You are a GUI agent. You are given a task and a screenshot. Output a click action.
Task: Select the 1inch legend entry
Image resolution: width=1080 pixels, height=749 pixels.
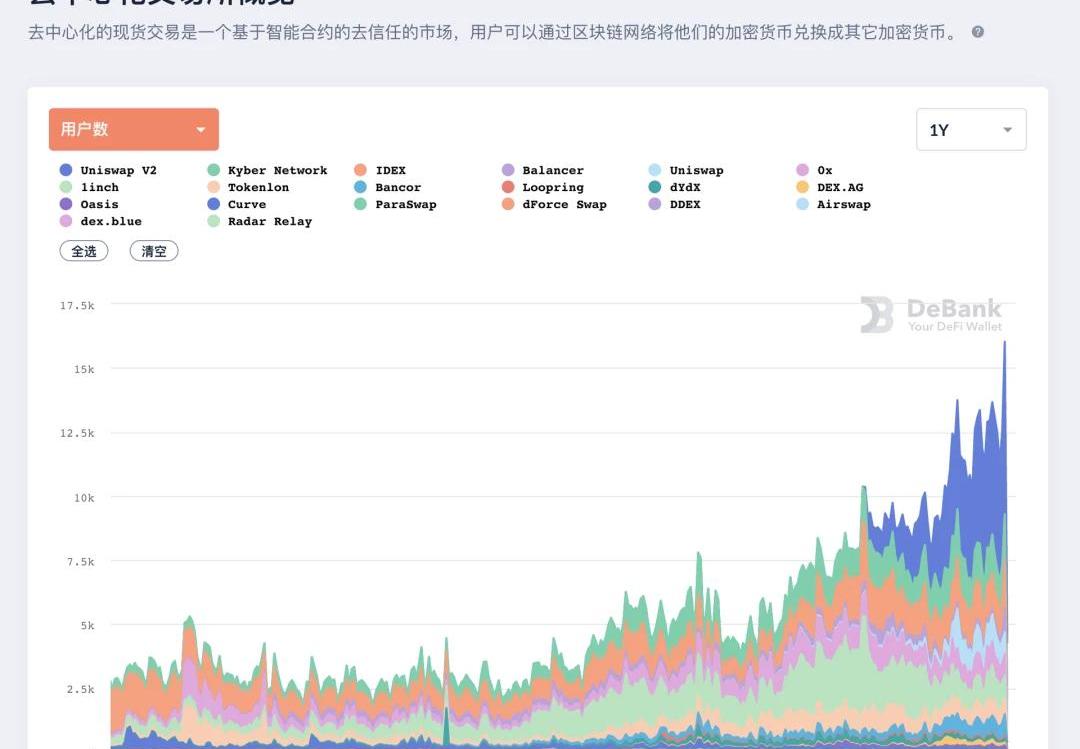click(99, 187)
